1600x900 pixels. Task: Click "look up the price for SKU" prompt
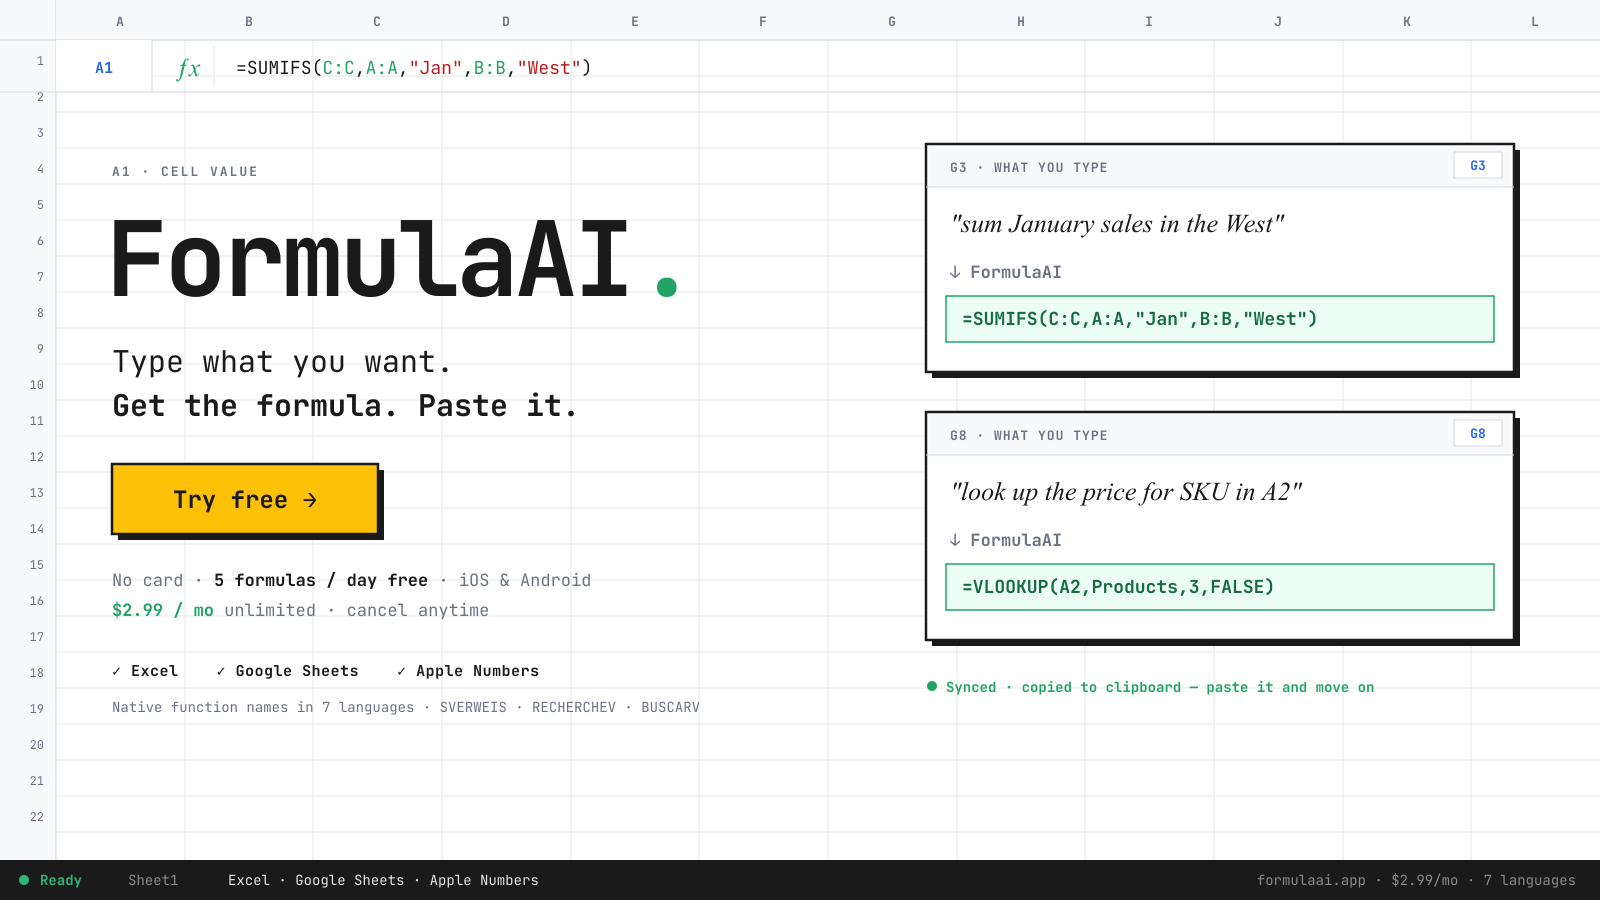[x=1126, y=492]
